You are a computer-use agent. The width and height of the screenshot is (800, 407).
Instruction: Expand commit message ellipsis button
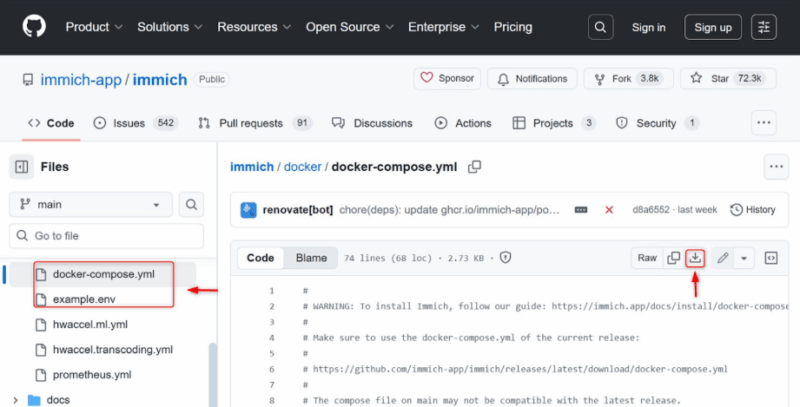(x=581, y=210)
